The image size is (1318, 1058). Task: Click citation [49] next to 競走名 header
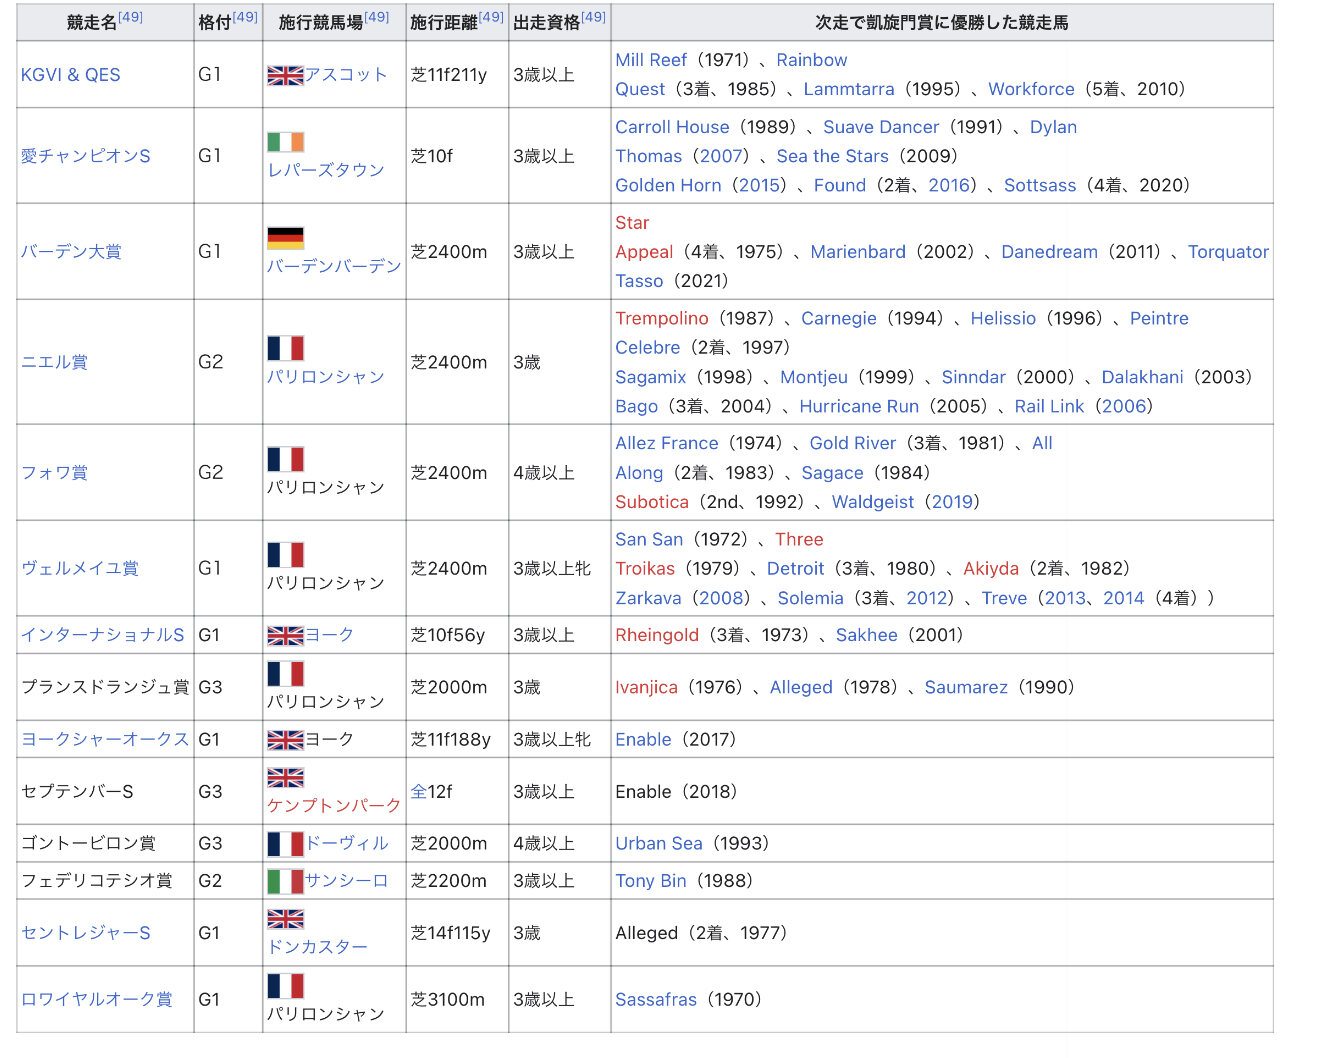pos(131,17)
